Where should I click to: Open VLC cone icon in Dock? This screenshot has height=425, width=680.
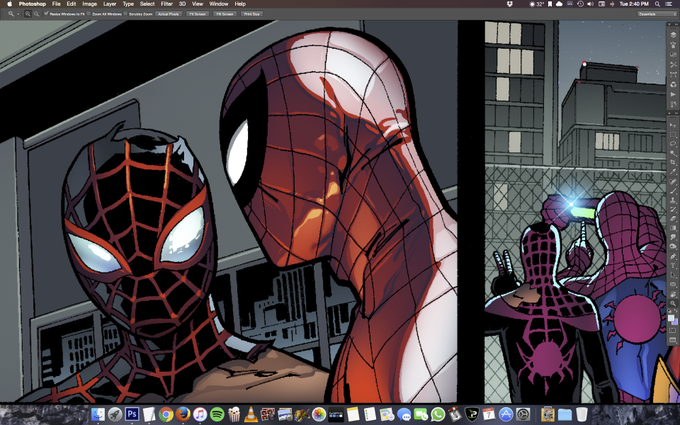click(x=251, y=414)
